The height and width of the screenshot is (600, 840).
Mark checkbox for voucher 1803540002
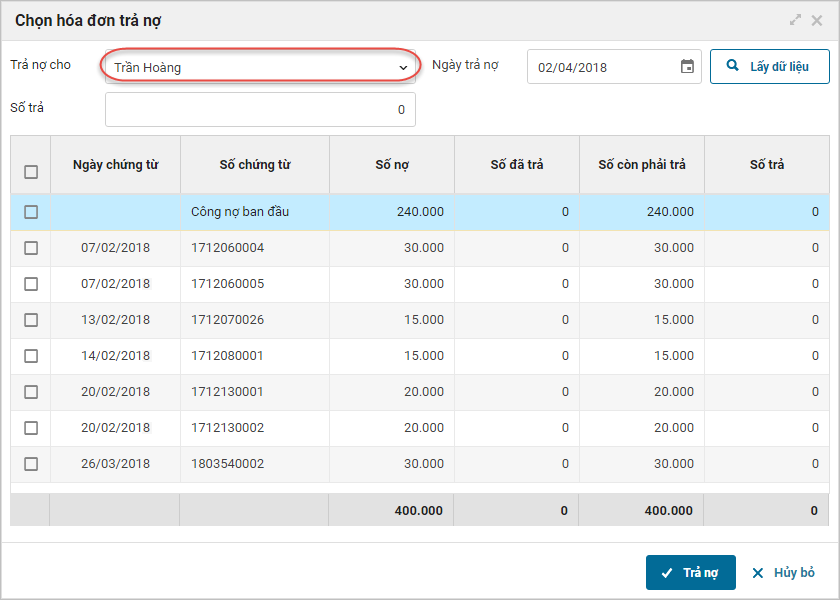[31, 464]
